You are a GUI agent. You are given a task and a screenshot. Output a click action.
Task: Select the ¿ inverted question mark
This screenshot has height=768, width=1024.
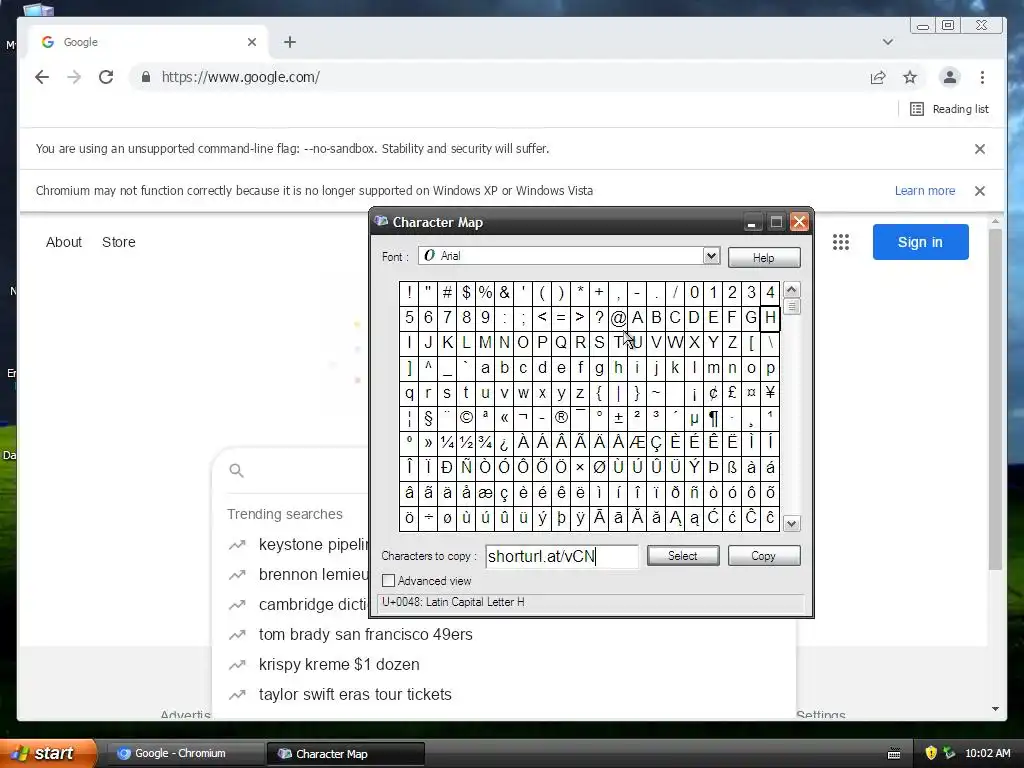(504, 443)
